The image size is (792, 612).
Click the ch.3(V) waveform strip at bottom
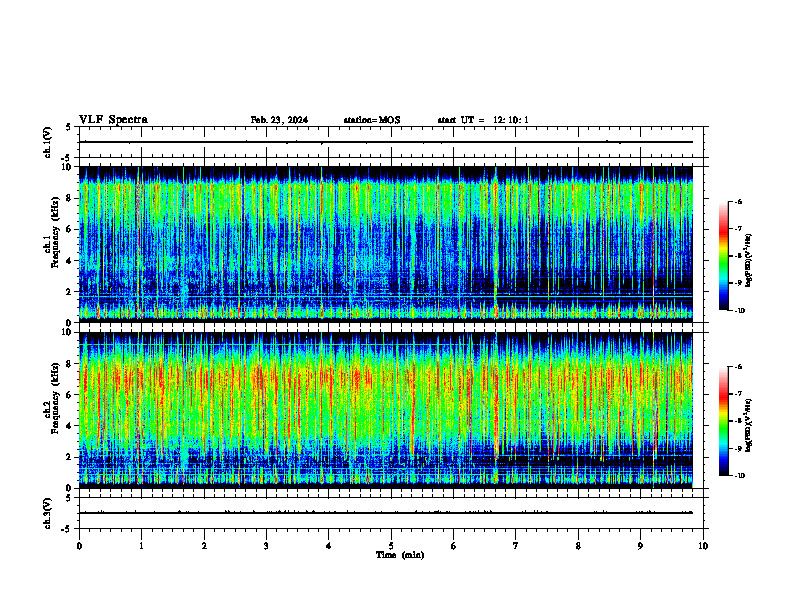pos(391,513)
